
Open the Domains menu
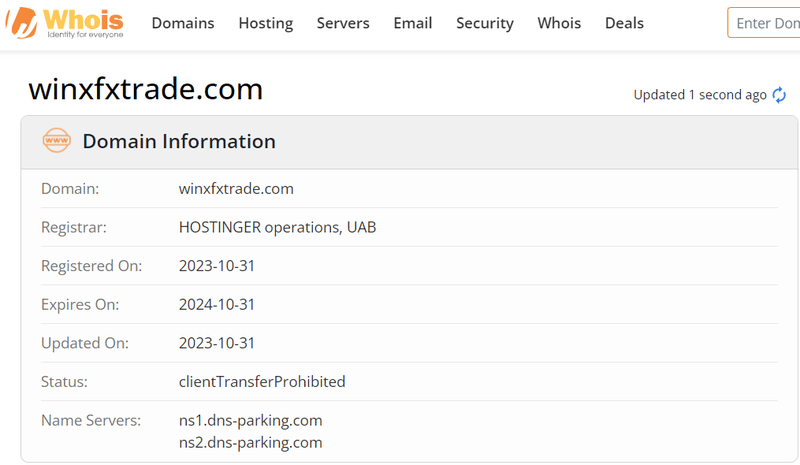(183, 23)
